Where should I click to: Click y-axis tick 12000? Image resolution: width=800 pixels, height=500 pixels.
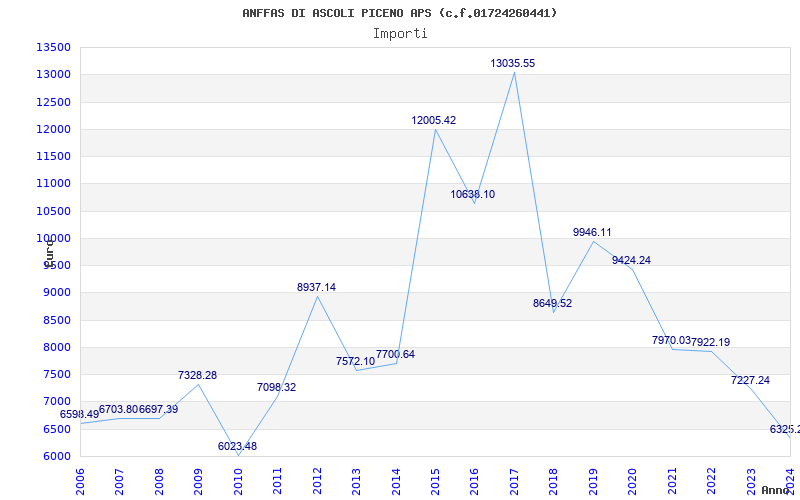pyautogui.click(x=53, y=129)
